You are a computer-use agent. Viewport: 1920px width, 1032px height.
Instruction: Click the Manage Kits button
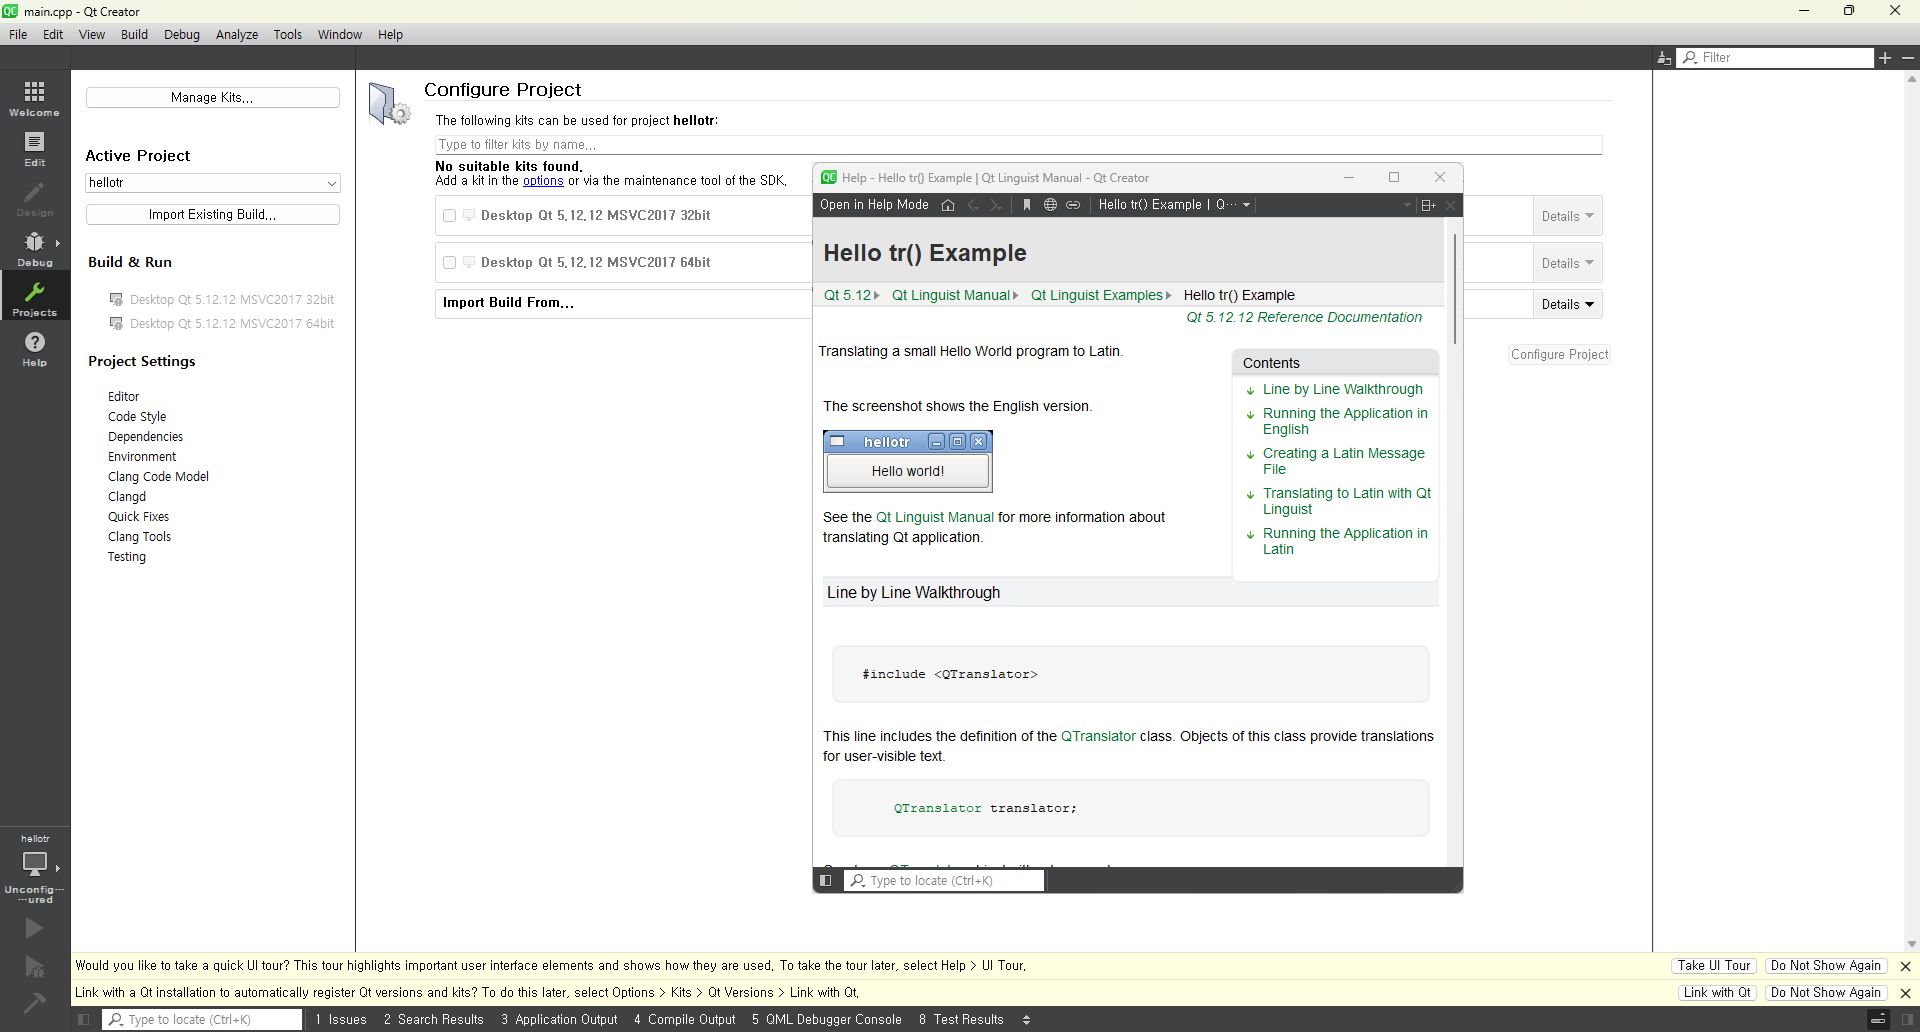pos(213,98)
